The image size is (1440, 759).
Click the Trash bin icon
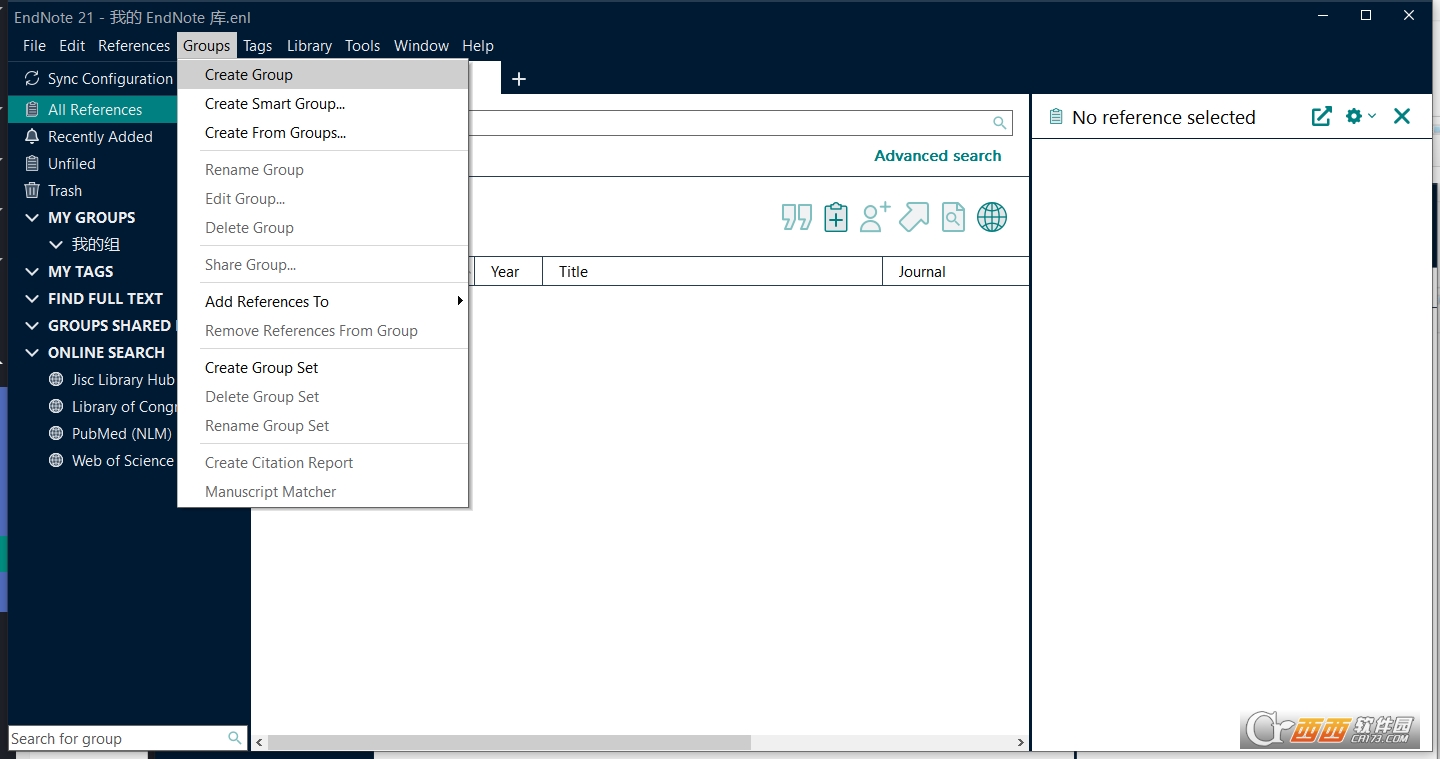32,191
